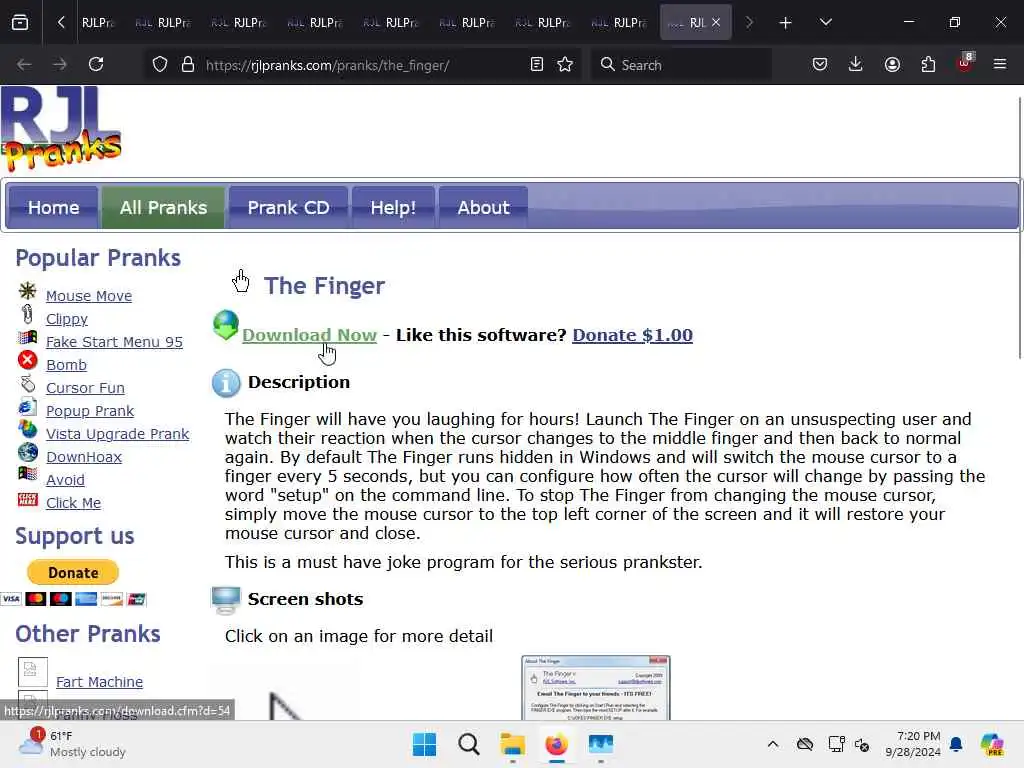Click the DownHoax globe icon

(x=28, y=452)
